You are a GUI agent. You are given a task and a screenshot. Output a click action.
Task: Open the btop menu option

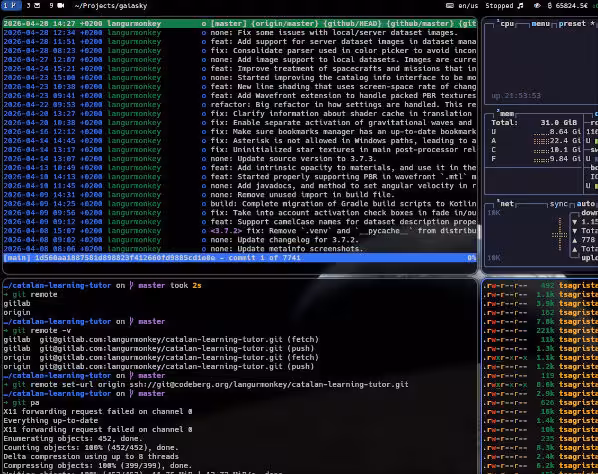(x=540, y=24)
